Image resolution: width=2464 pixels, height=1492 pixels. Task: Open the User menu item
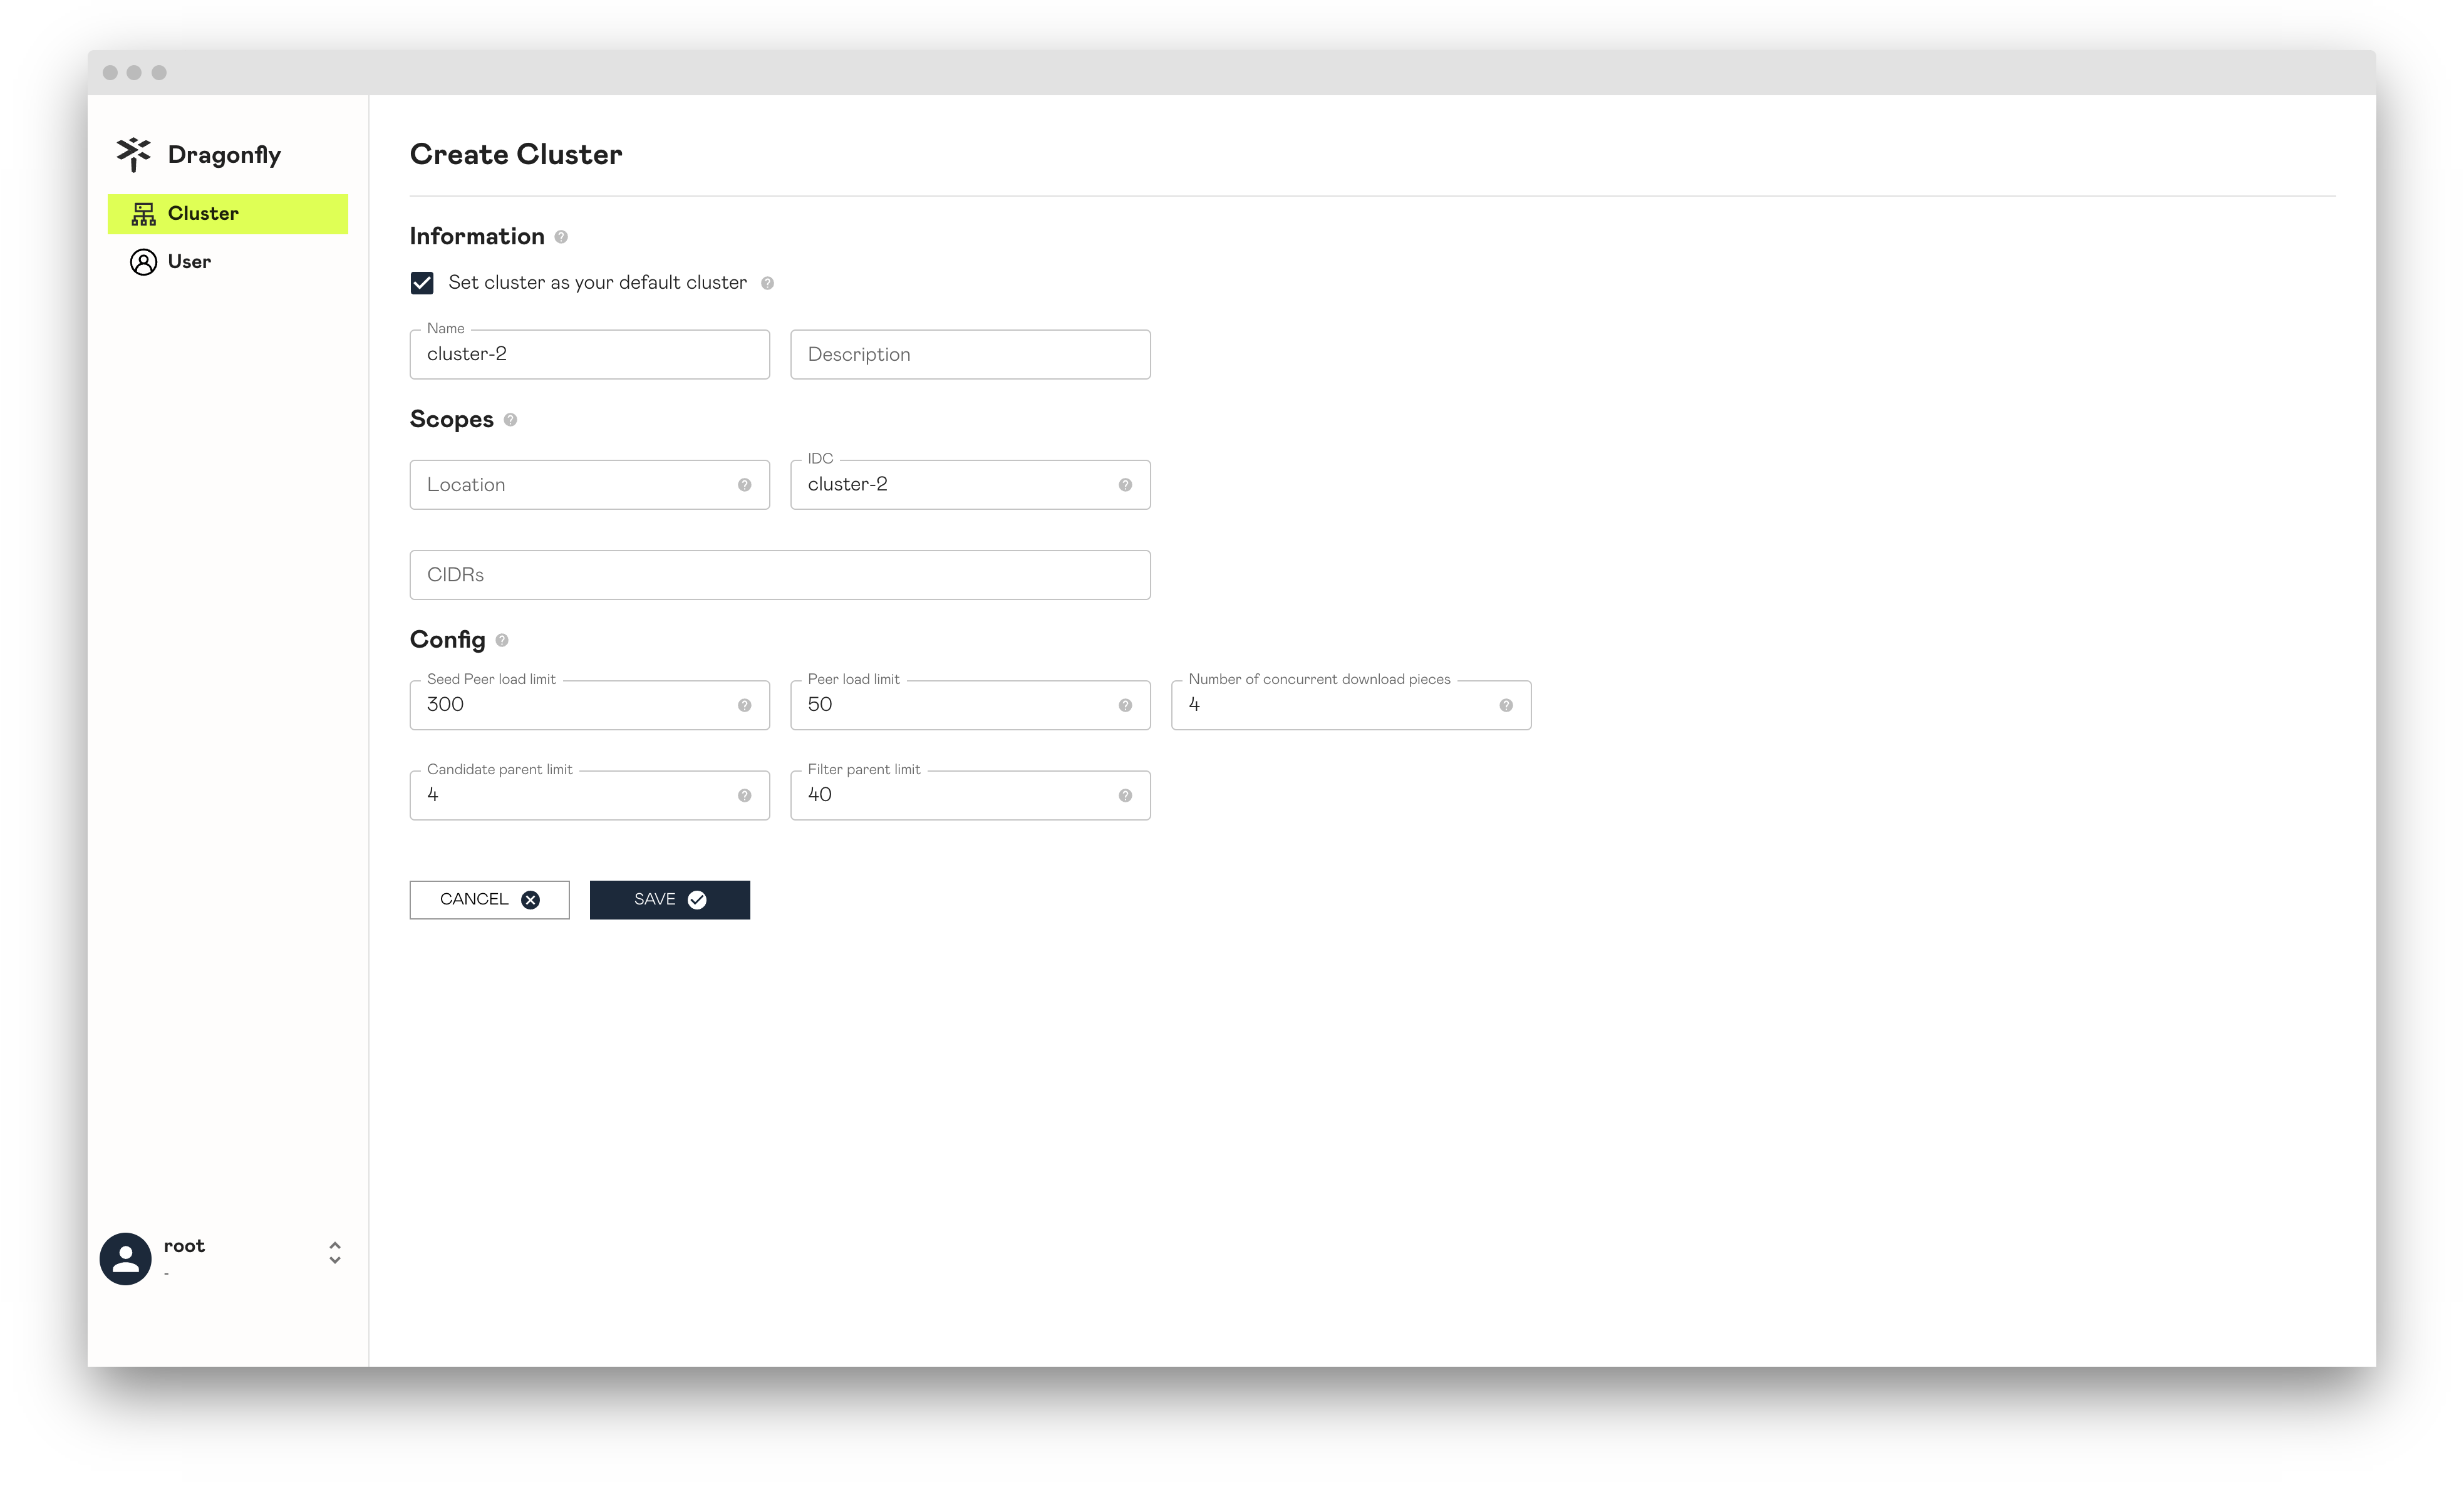228,262
